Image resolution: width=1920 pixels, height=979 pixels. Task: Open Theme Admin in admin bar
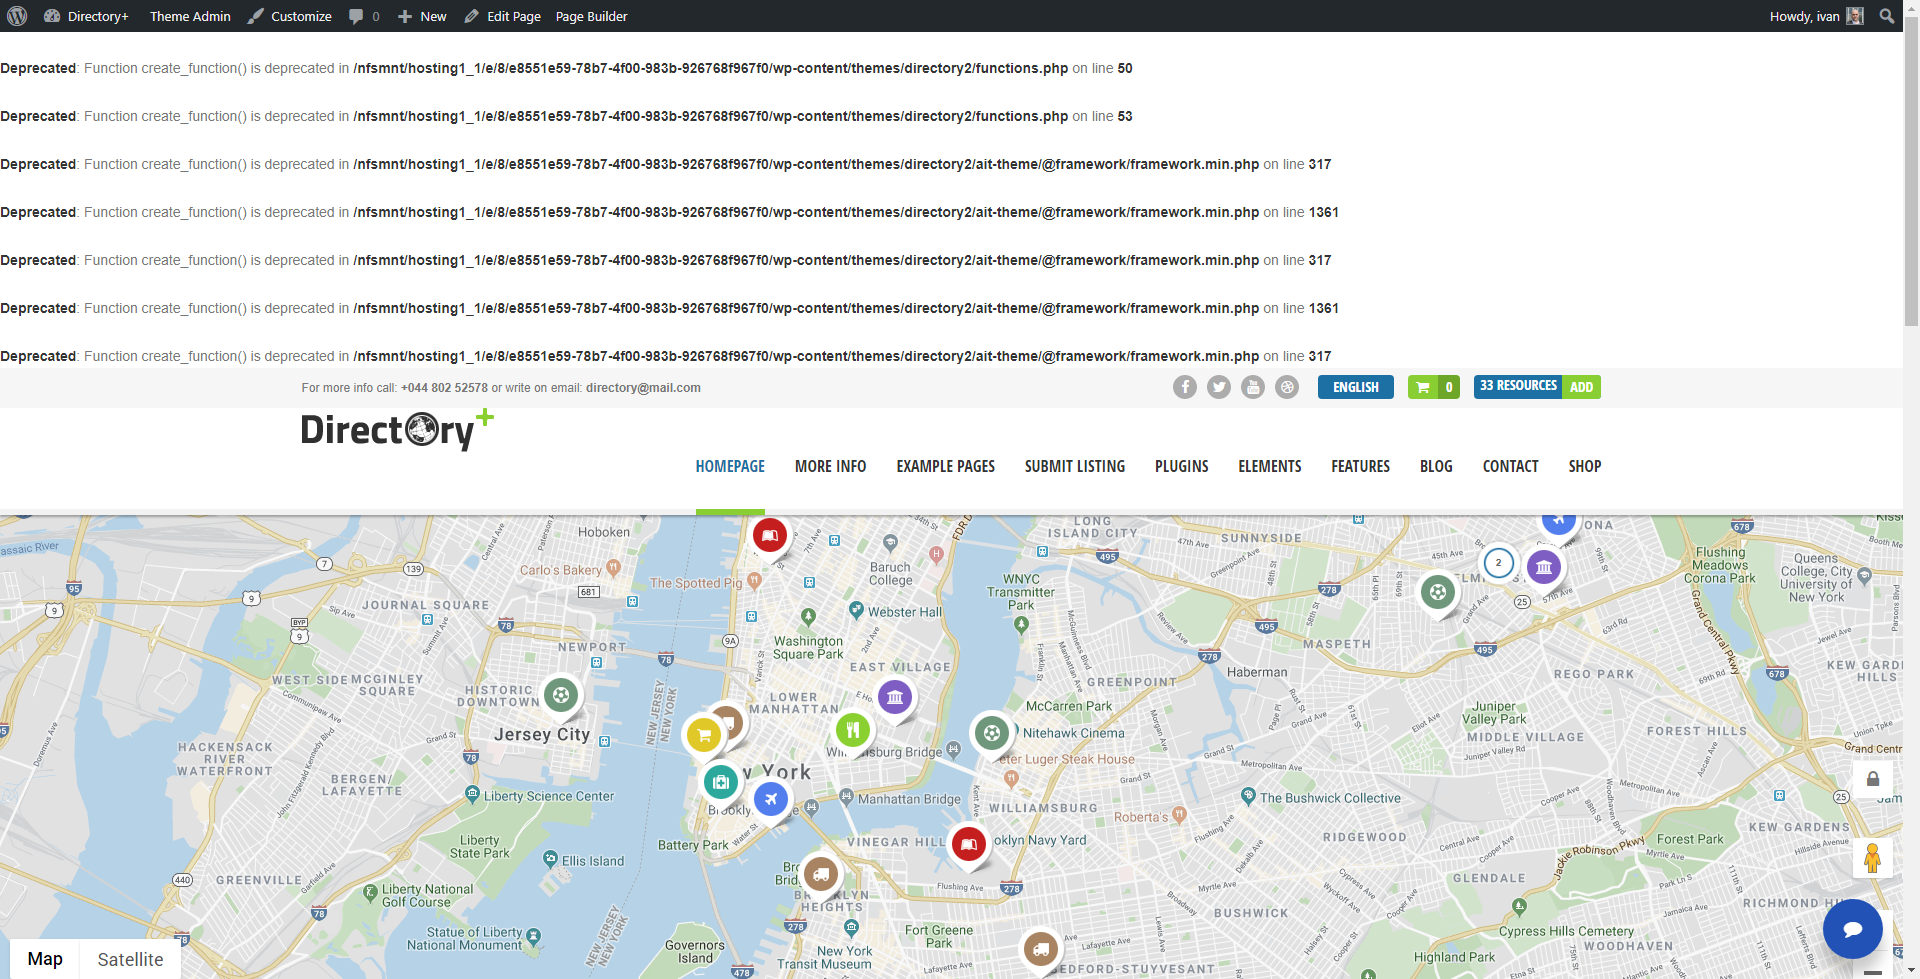(190, 16)
